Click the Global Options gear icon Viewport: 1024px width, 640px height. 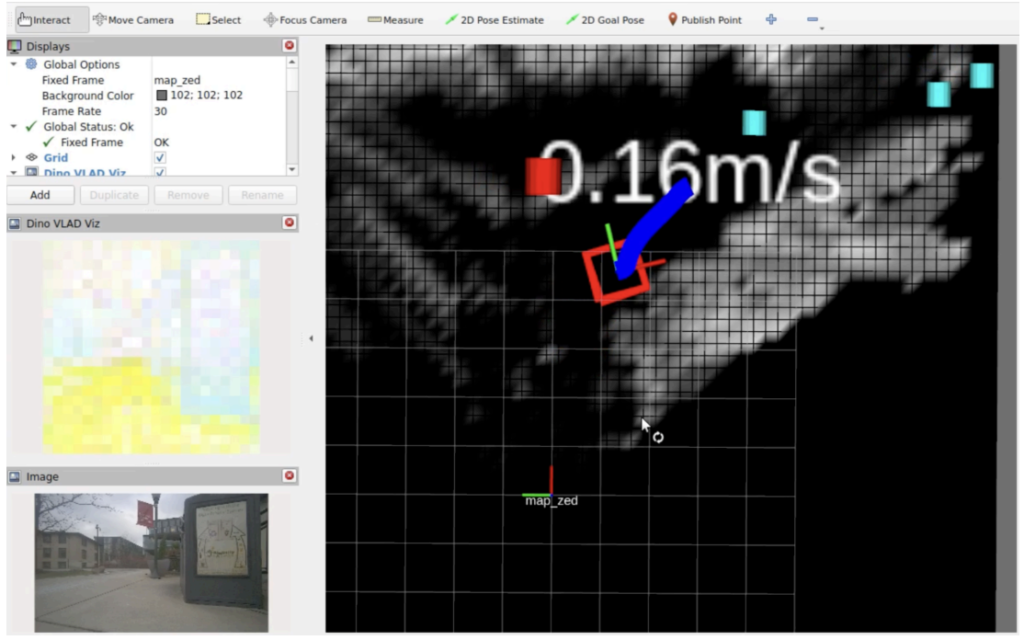(x=31, y=64)
